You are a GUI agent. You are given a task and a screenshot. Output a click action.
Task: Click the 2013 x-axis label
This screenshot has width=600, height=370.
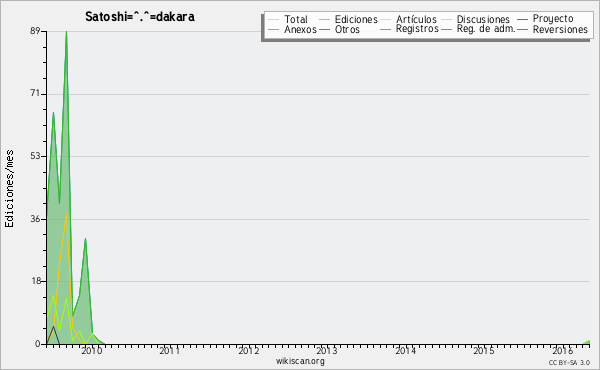click(327, 350)
